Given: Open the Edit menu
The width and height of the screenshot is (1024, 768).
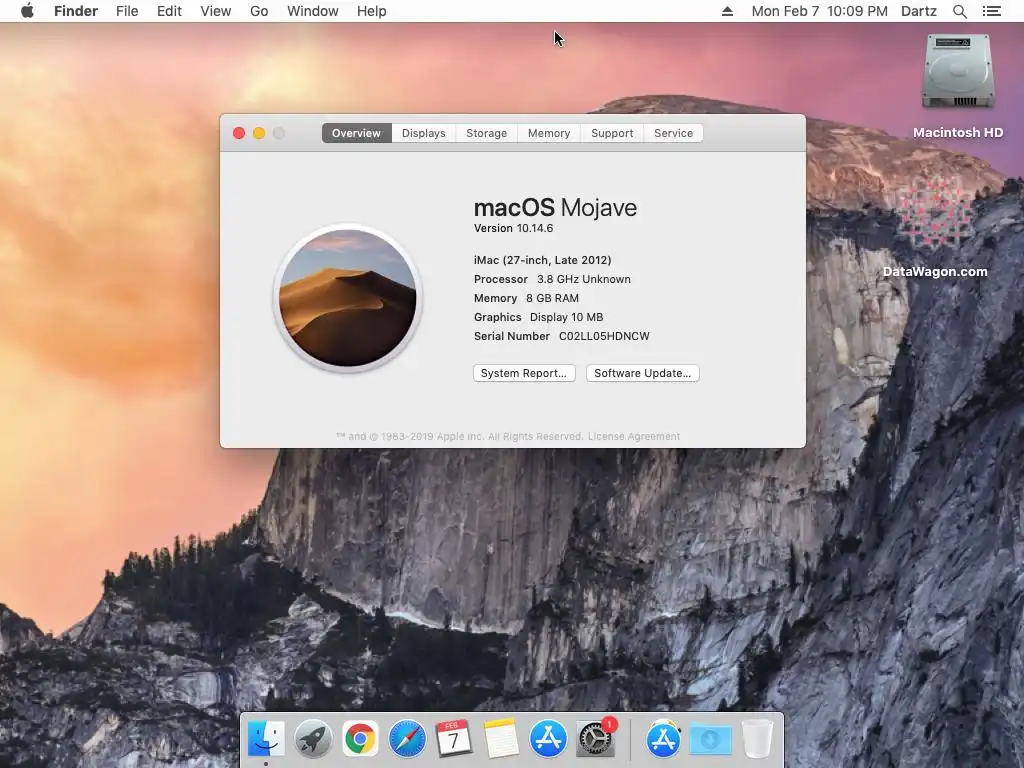Looking at the screenshot, I should 169,11.
